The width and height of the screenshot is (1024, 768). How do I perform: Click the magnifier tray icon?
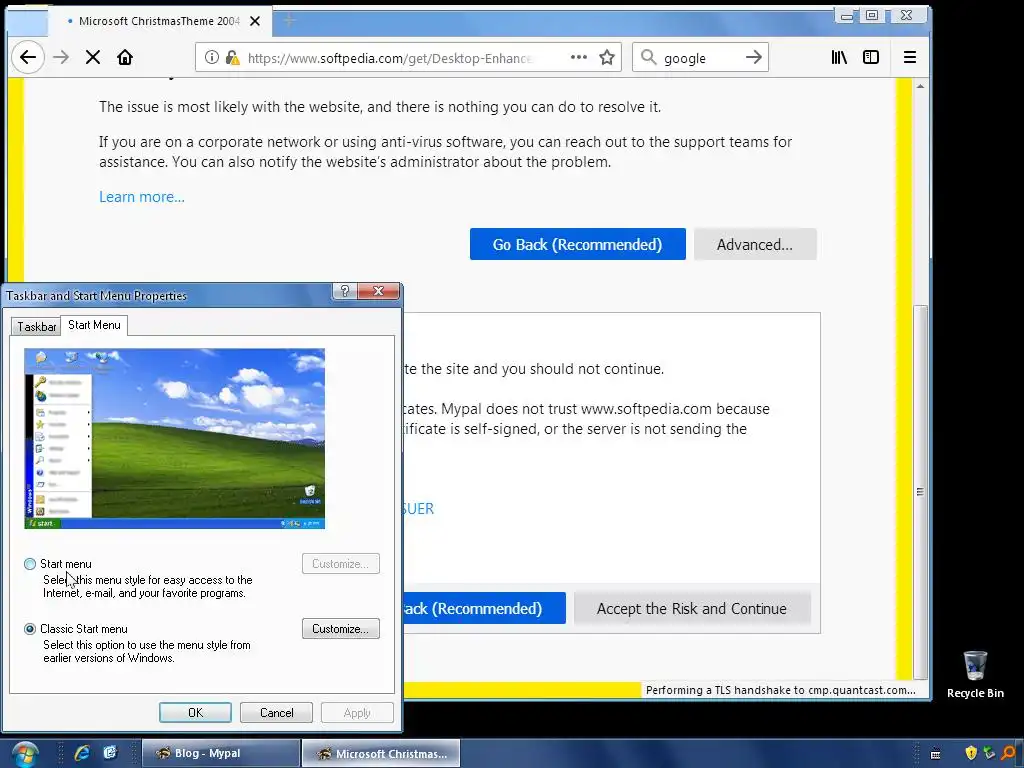tap(1009, 753)
